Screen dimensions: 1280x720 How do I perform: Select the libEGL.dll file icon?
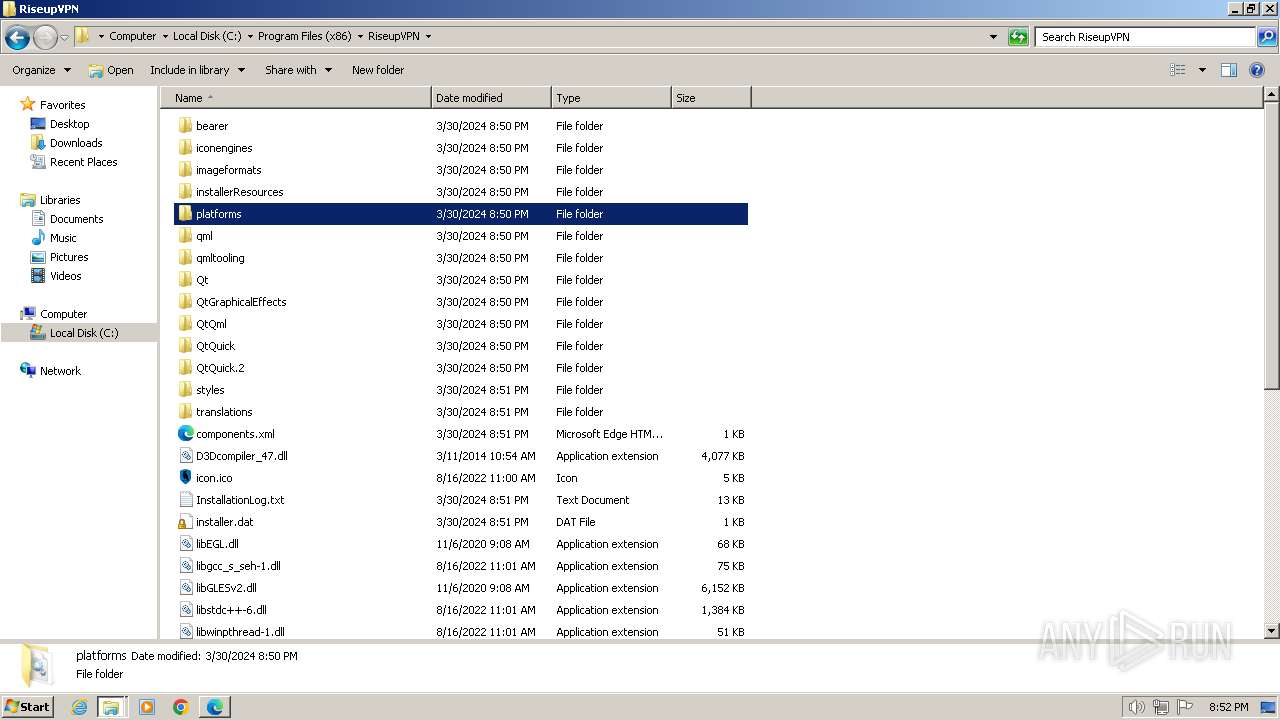tap(185, 544)
